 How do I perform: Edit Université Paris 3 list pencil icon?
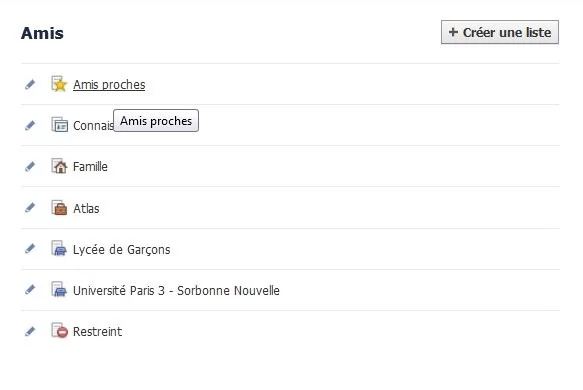click(30, 289)
